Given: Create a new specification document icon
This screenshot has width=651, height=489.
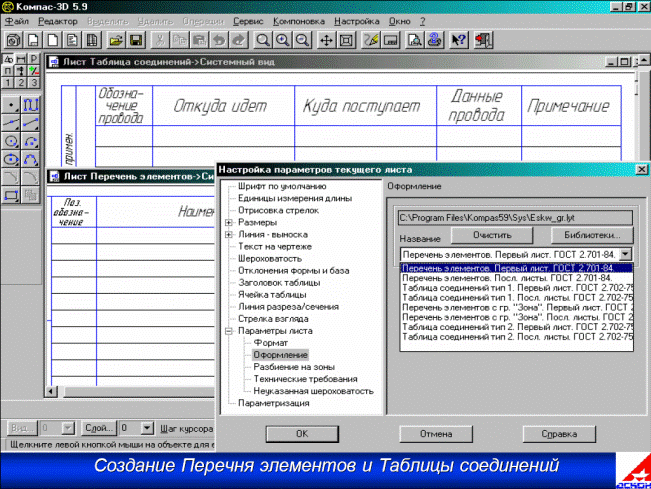Looking at the screenshot, I should 92,40.
